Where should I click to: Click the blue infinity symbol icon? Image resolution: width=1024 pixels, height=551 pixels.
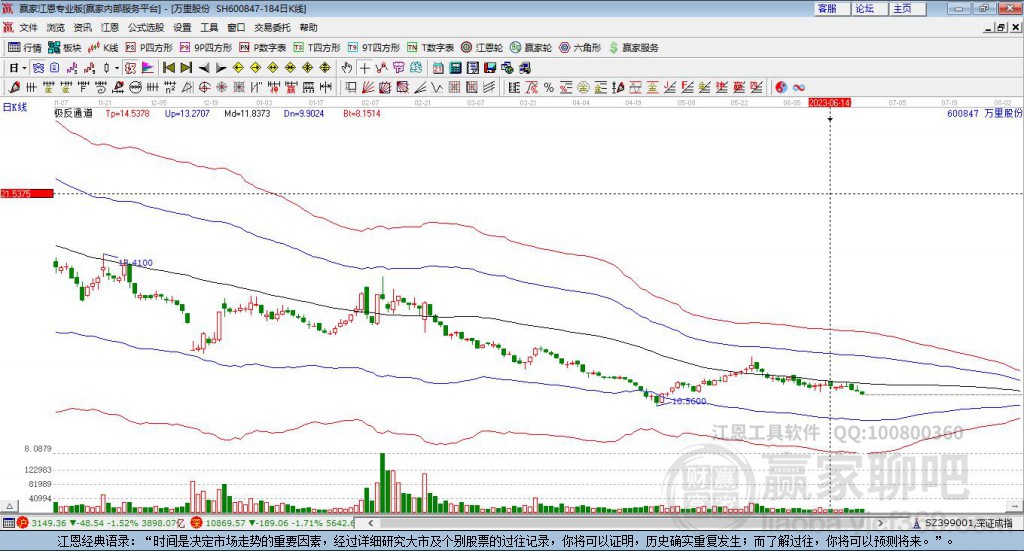click(x=799, y=87)
